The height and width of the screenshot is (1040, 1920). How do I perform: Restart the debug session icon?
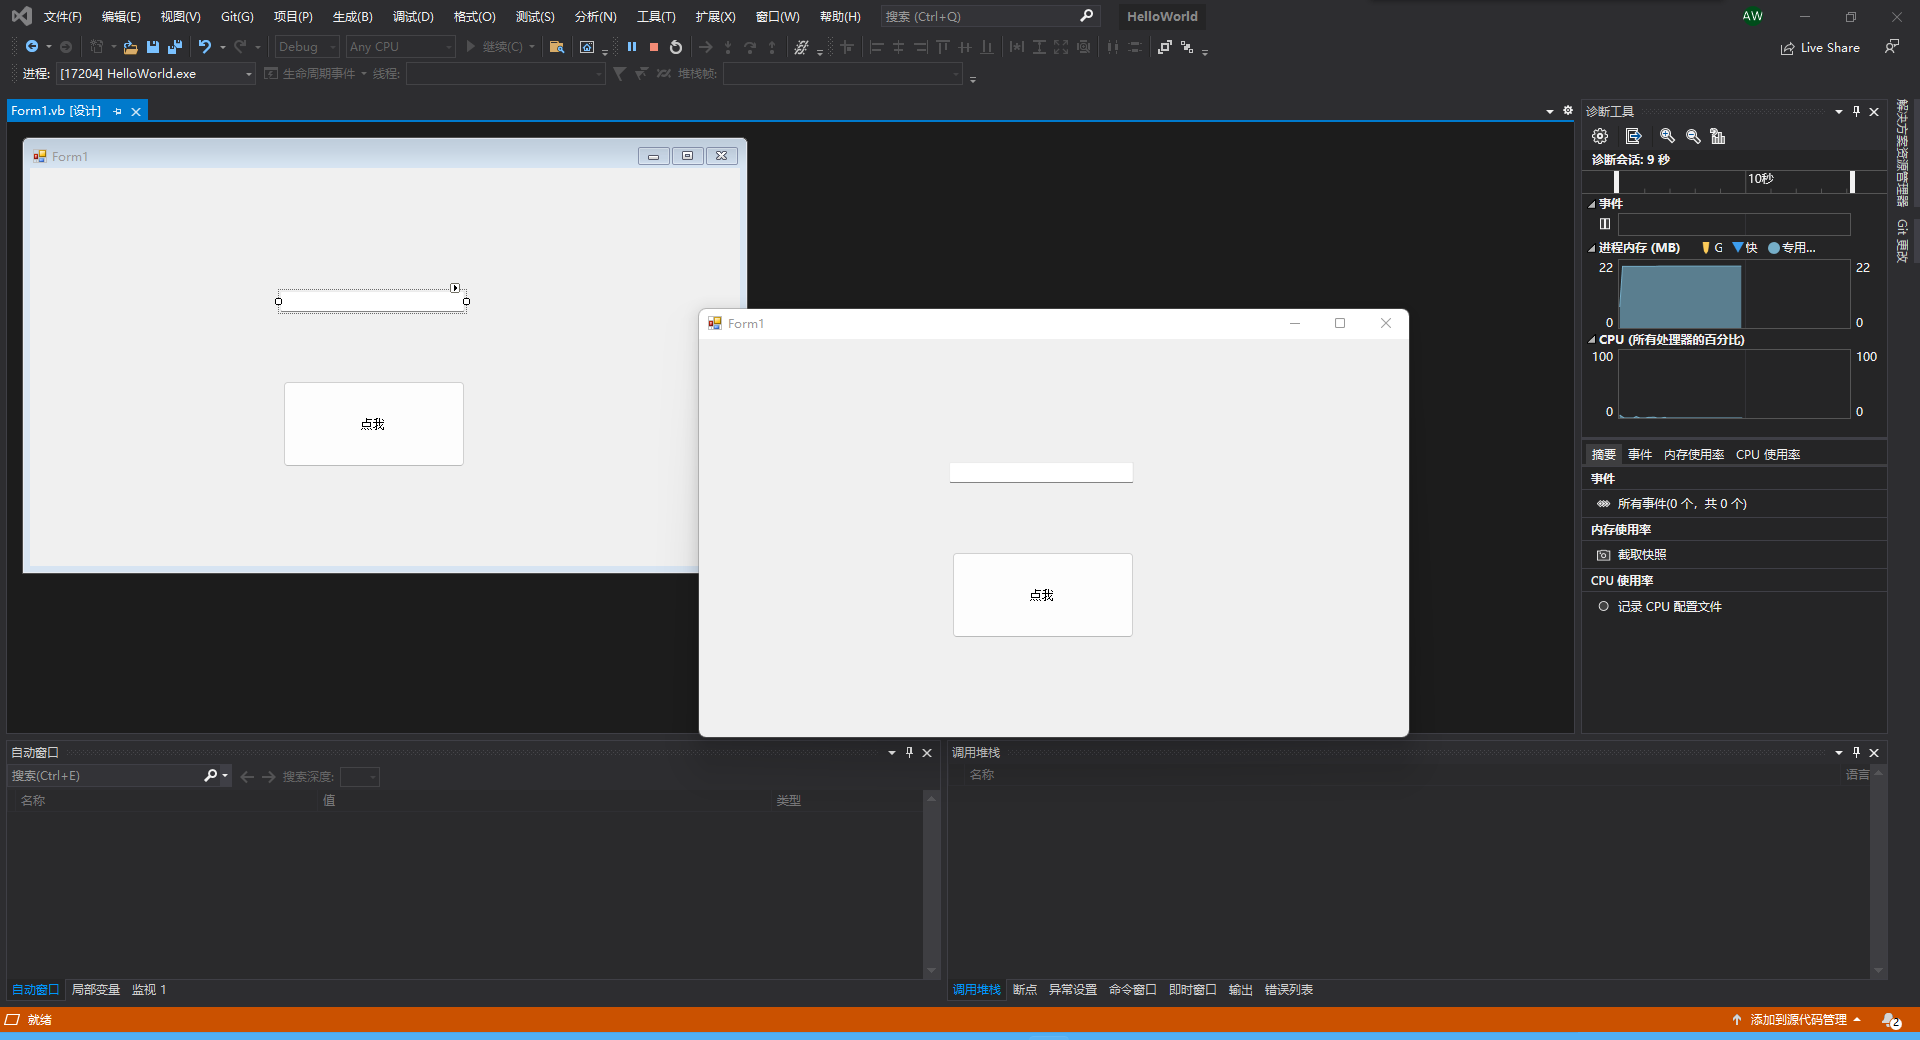click(x=676, y=47)
